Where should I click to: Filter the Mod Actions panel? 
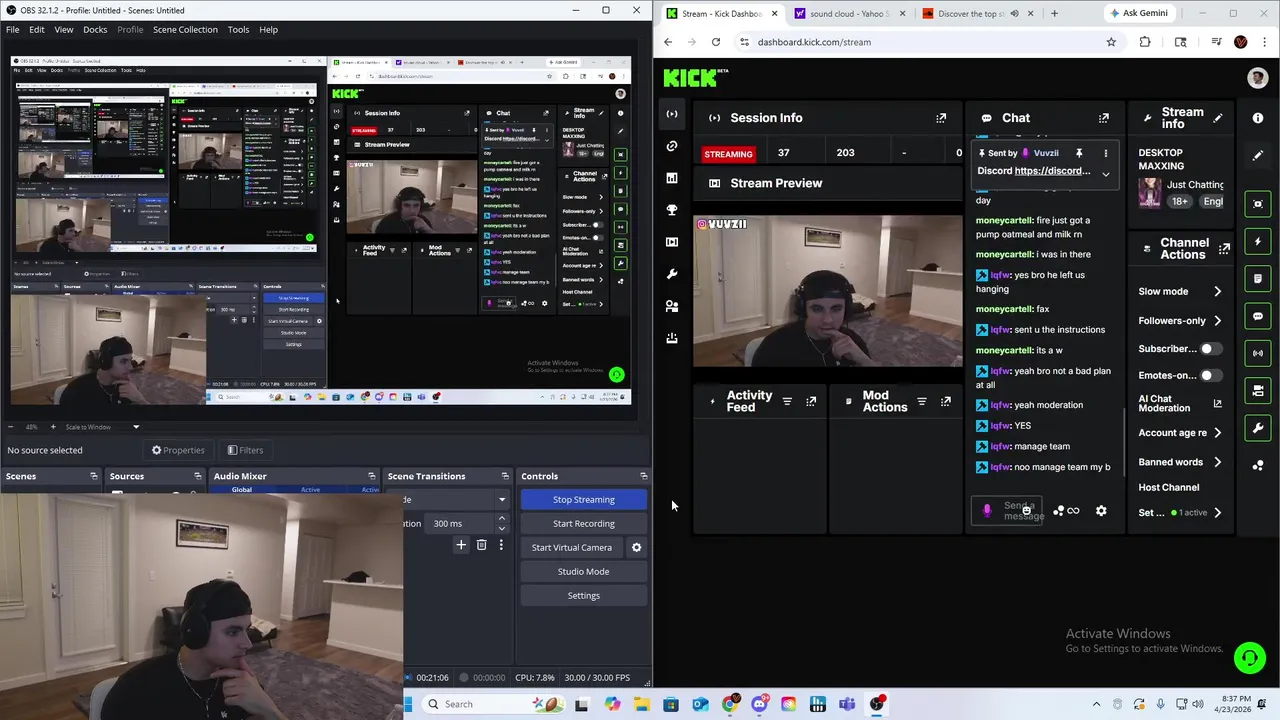(x=922, y=402)
